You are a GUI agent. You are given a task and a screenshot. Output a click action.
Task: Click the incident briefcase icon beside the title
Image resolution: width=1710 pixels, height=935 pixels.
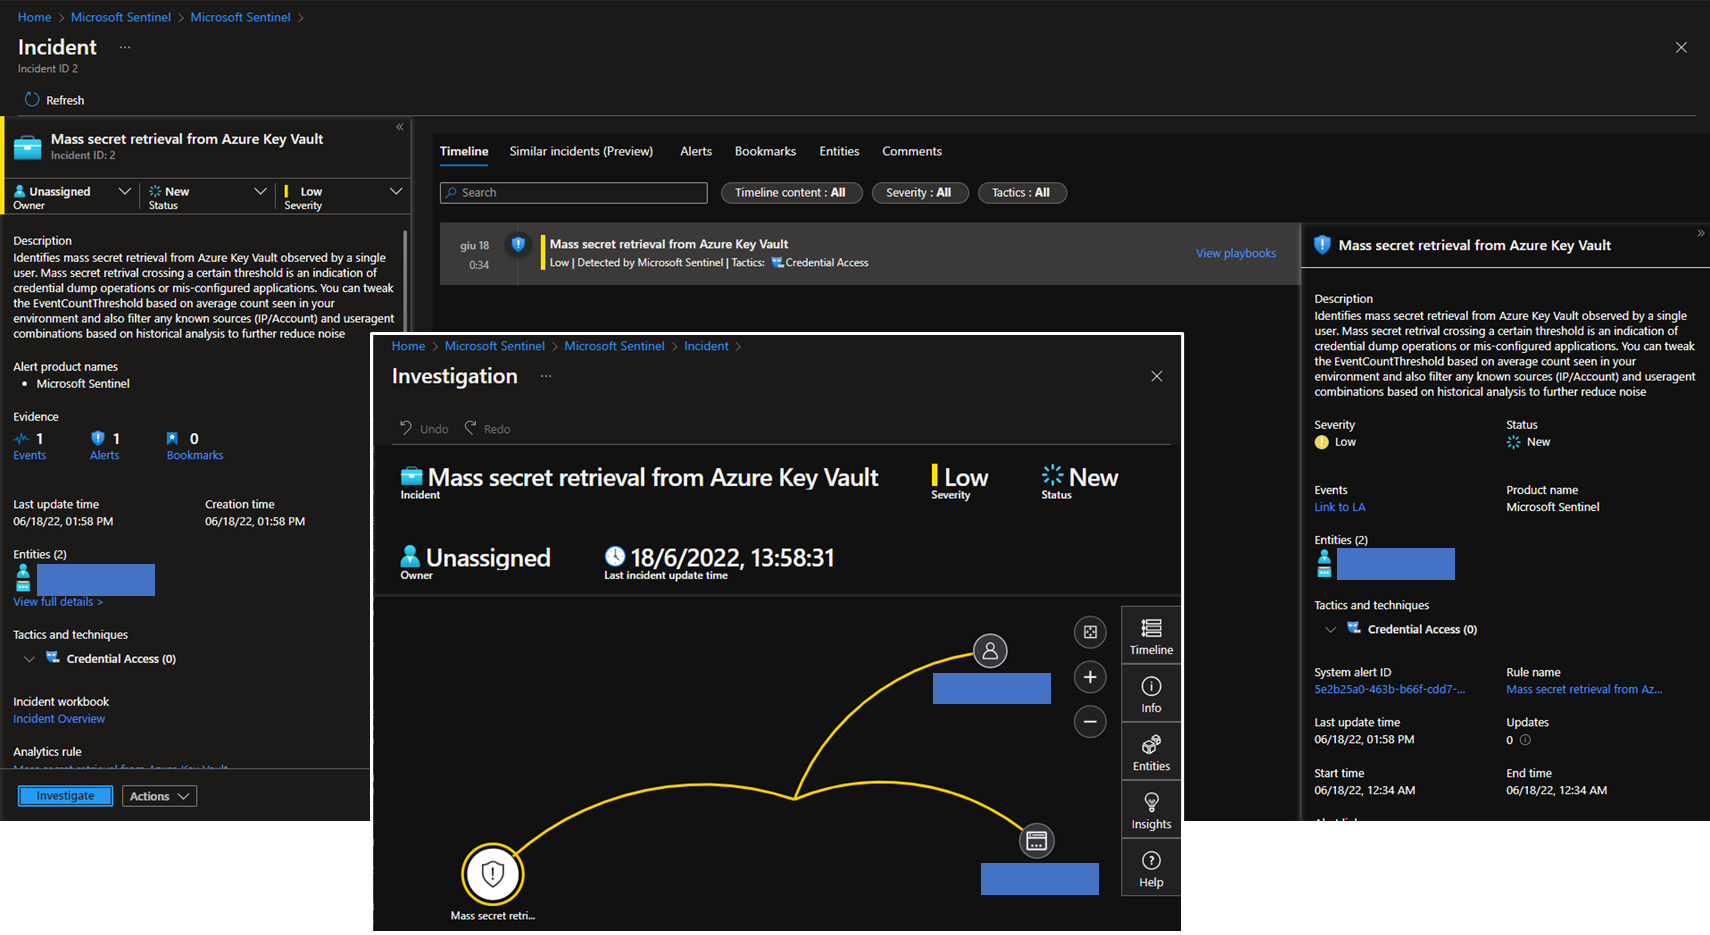pyautogui.click(x=28, y=147)
